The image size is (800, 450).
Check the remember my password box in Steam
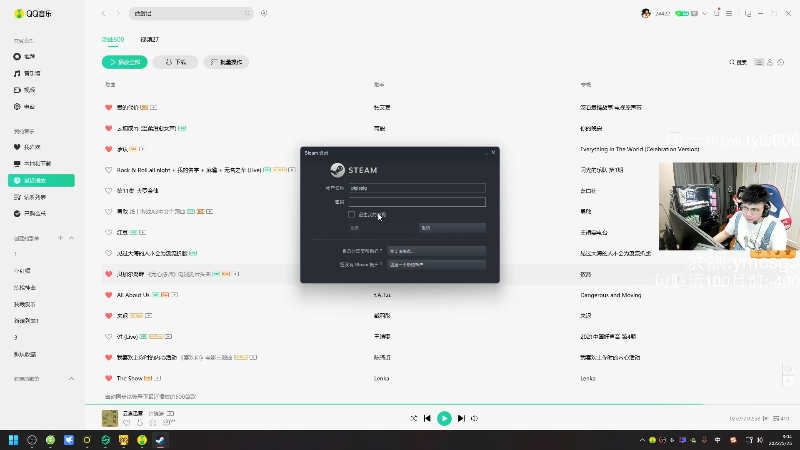pos(352,214)
